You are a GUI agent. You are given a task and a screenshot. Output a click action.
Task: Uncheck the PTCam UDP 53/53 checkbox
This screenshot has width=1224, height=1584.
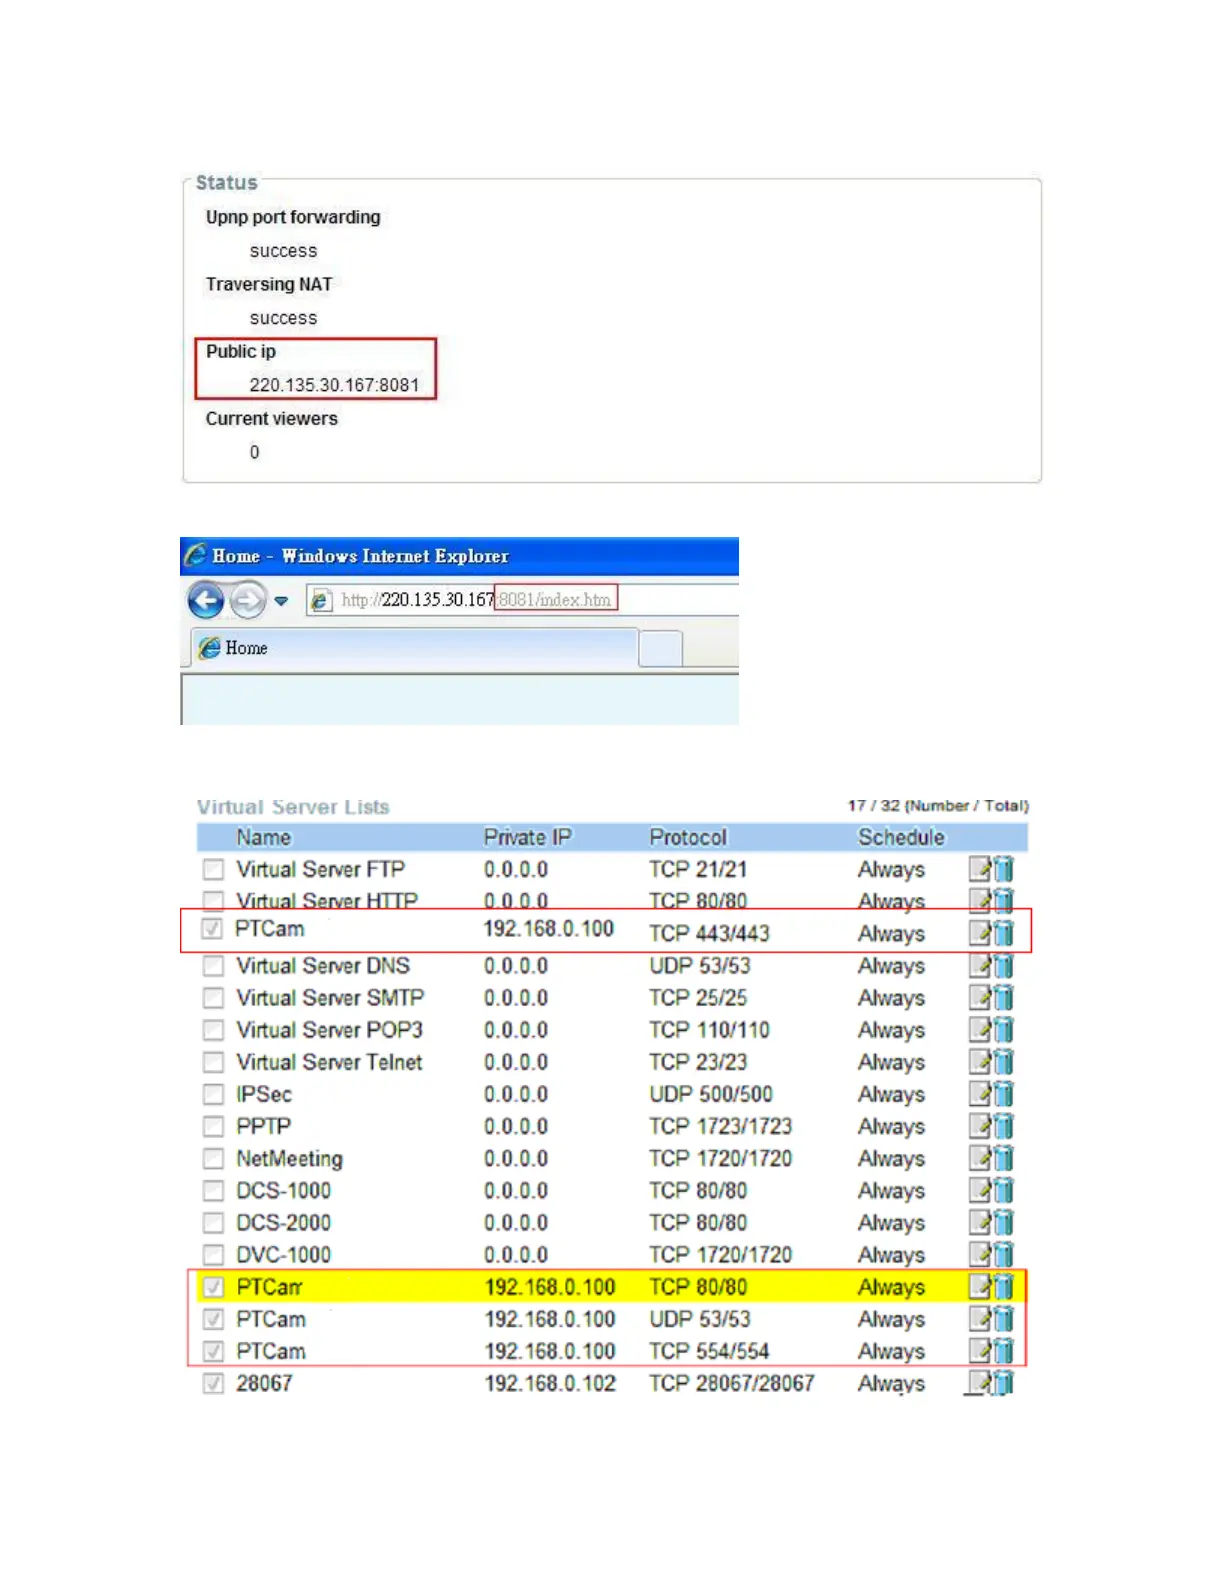point(213,1319)
